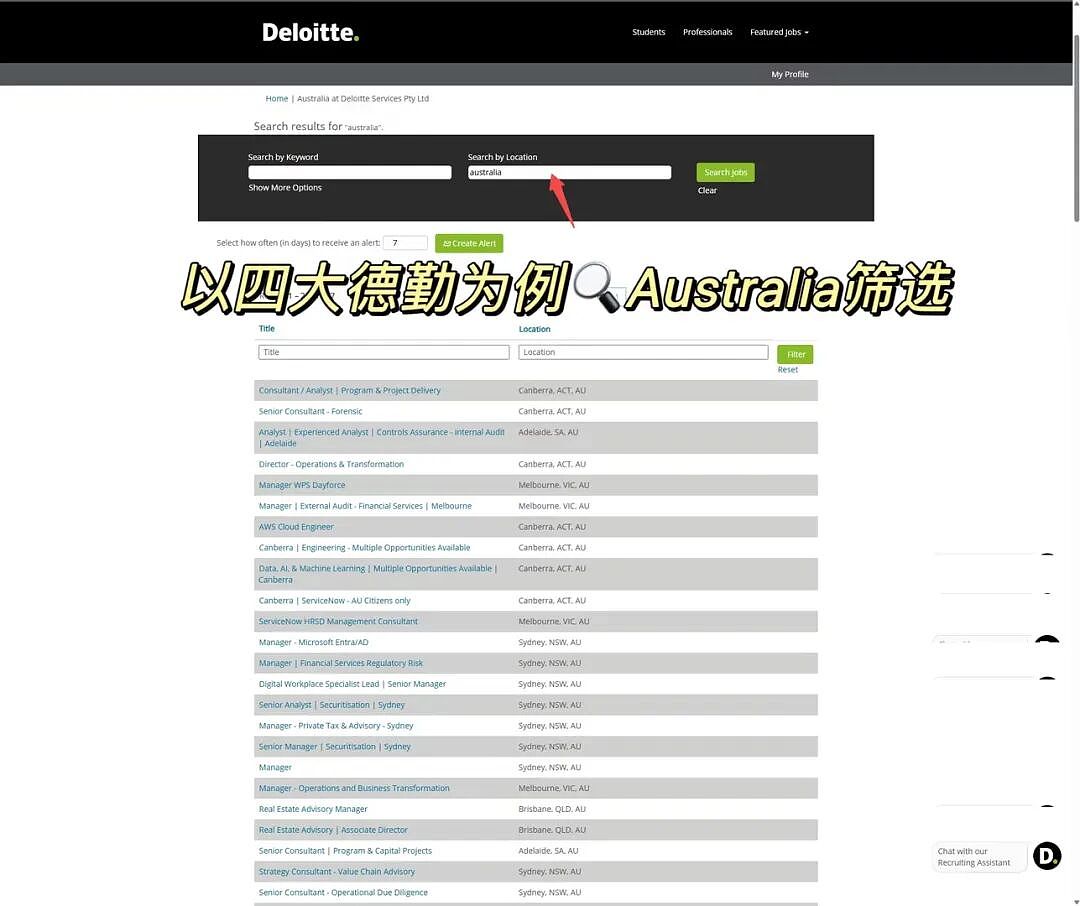The image size is (1080, 906).
Task: Open Senior Manager Securitisation Sydney job
Action: (334, 747)
